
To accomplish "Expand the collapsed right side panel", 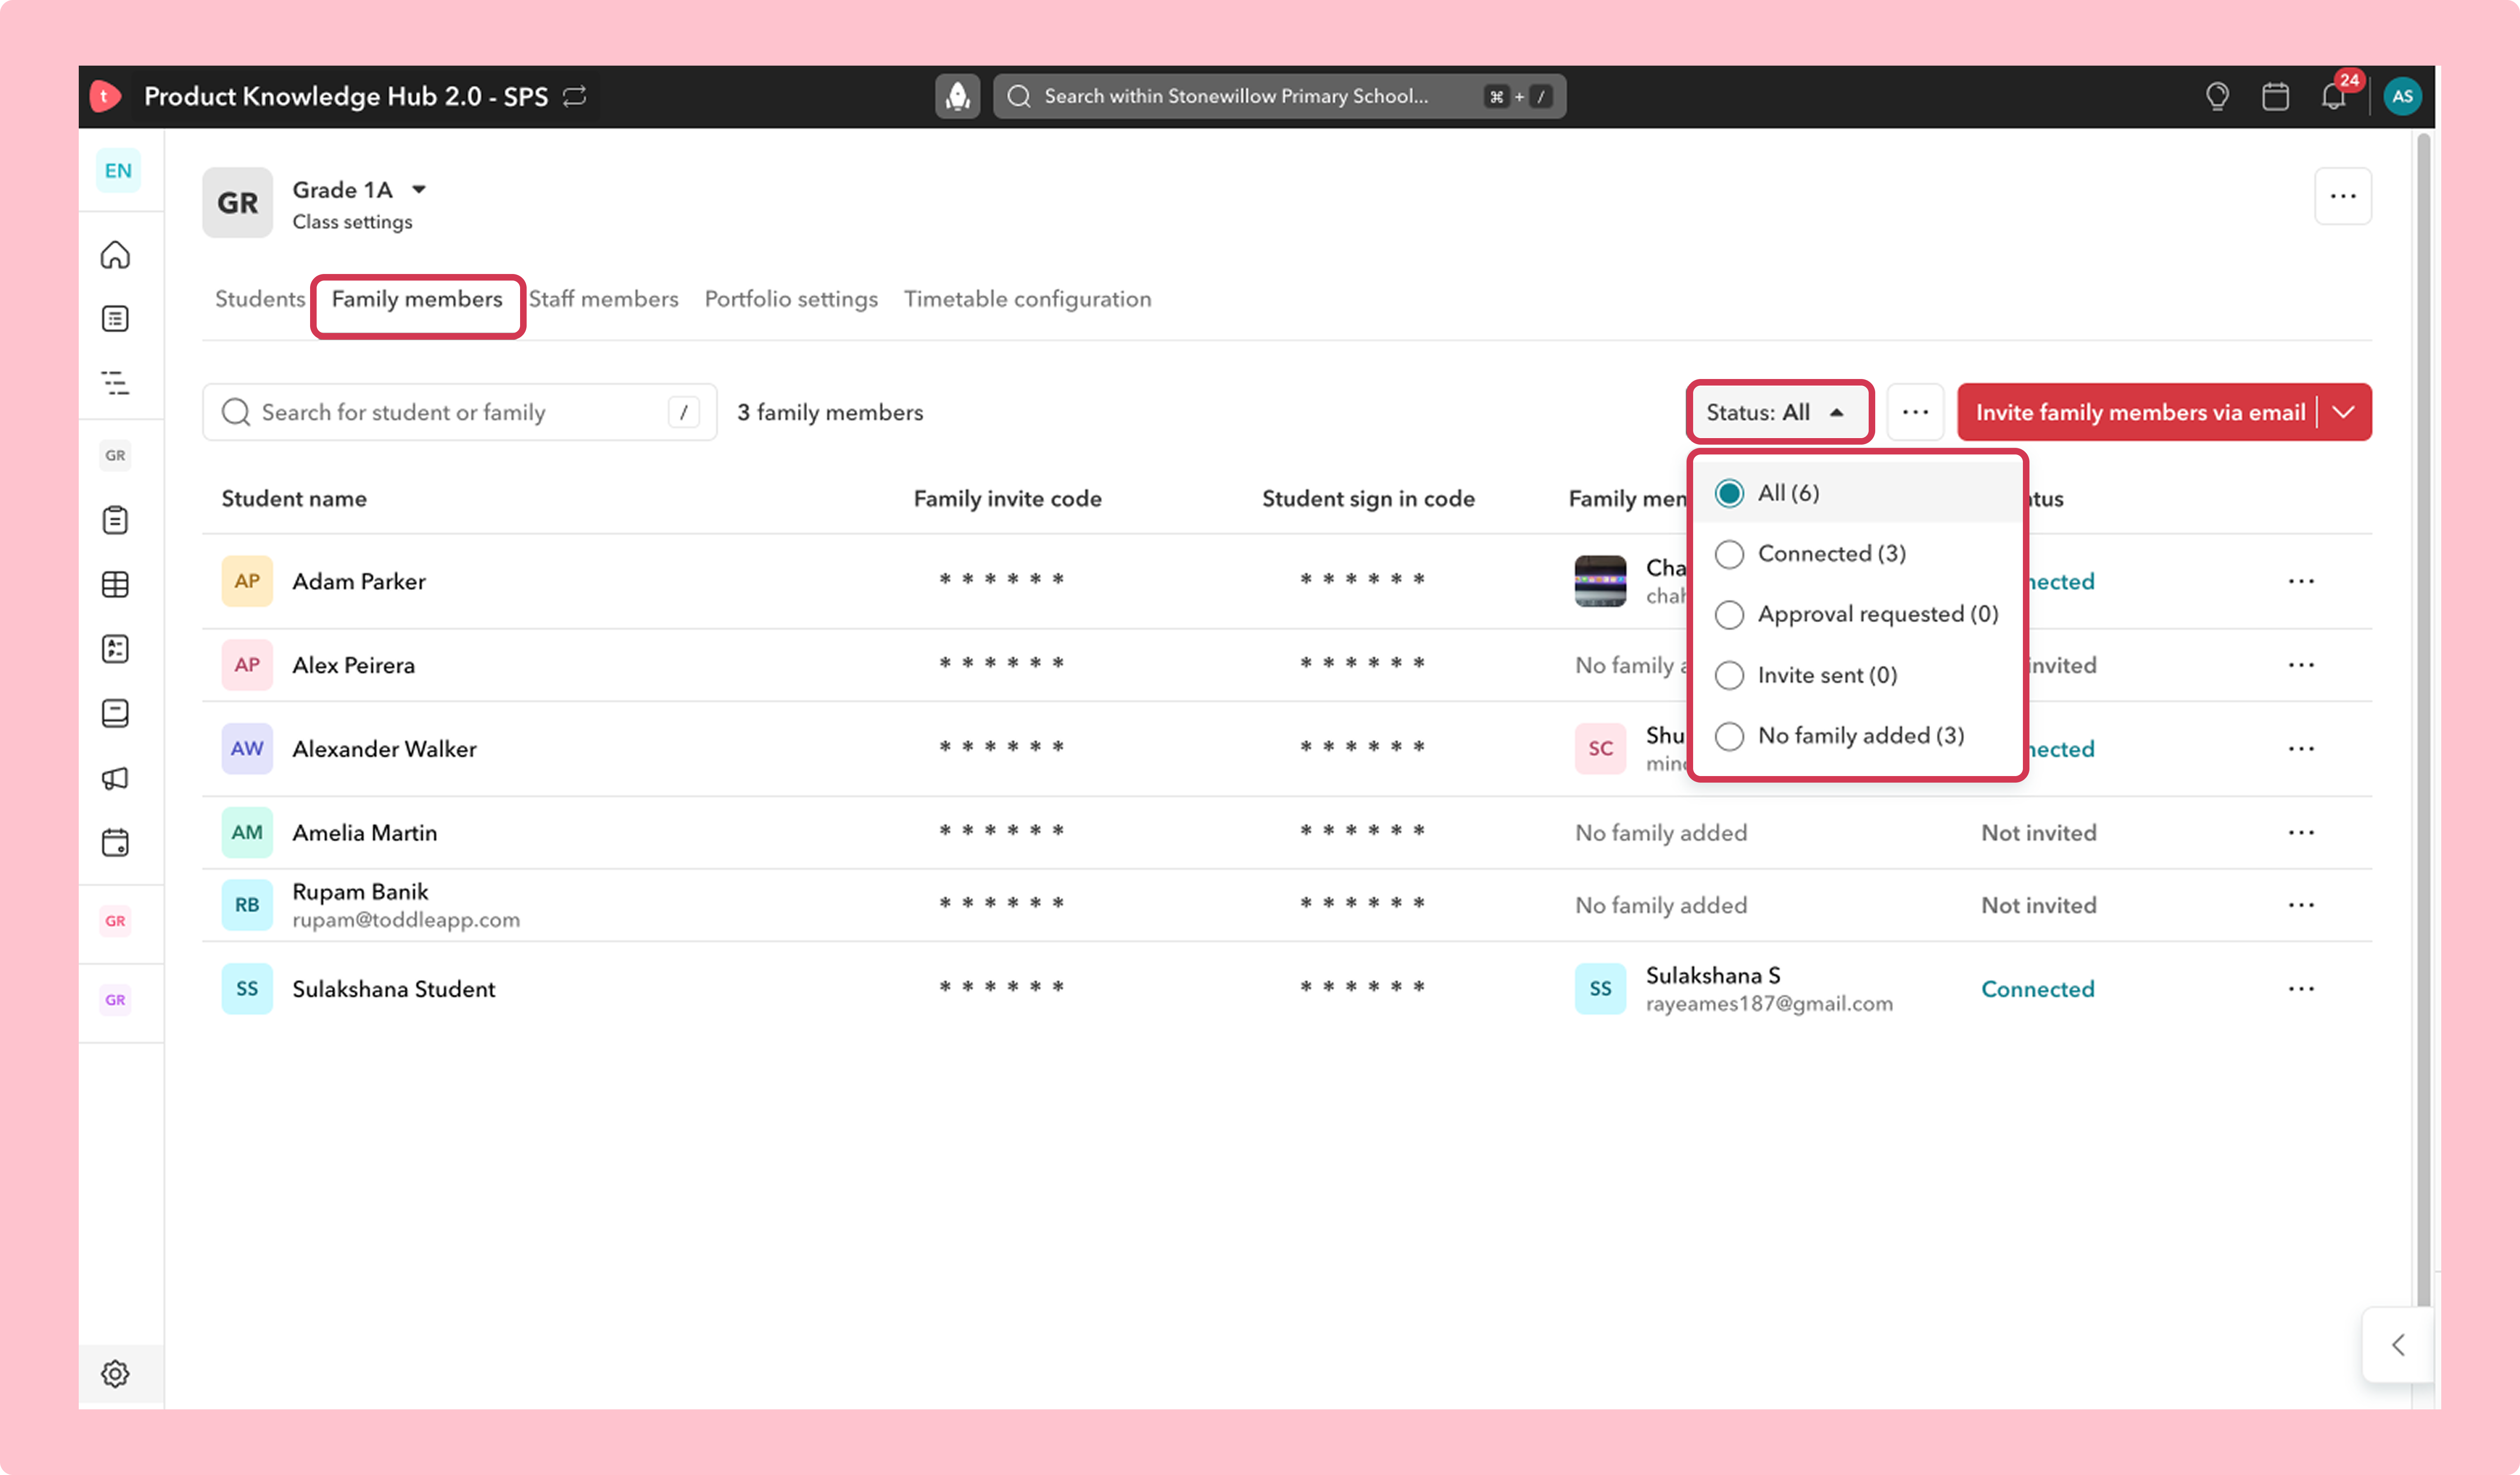I will [2398, 1345].
